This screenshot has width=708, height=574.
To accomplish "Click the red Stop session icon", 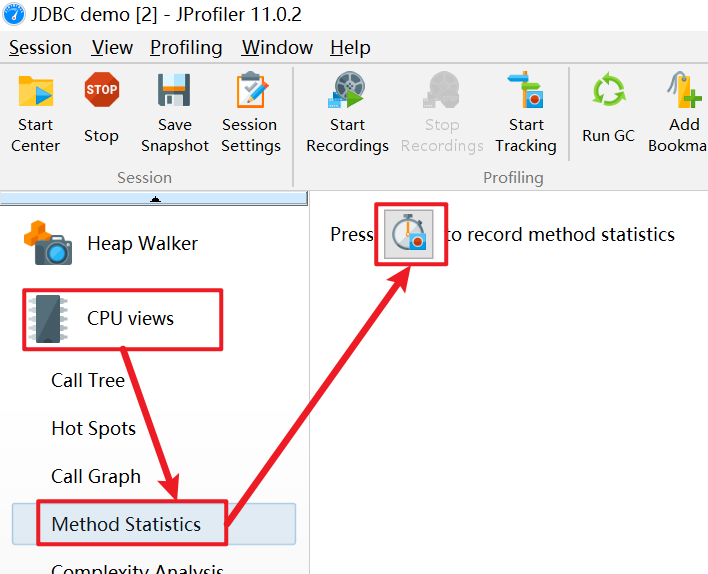I will point(102,89).
